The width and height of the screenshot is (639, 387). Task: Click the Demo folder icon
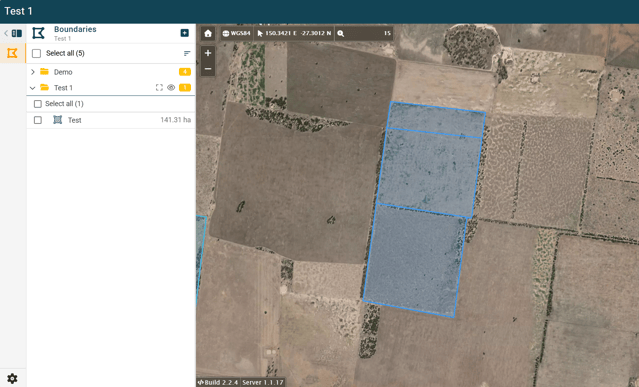44,72
